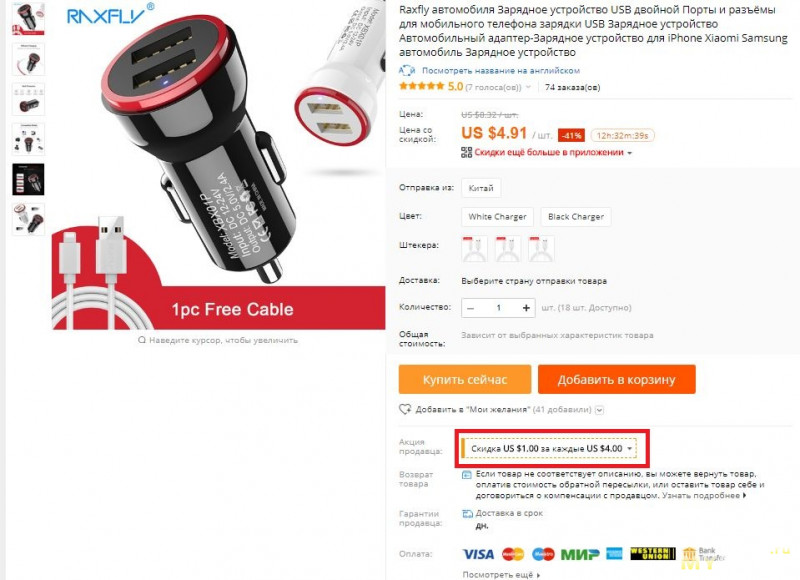The height and width of the screenshot is (580, 800).
Task: Expand the seller discount US $1.00 dropdown
Action: pos(549,448)
